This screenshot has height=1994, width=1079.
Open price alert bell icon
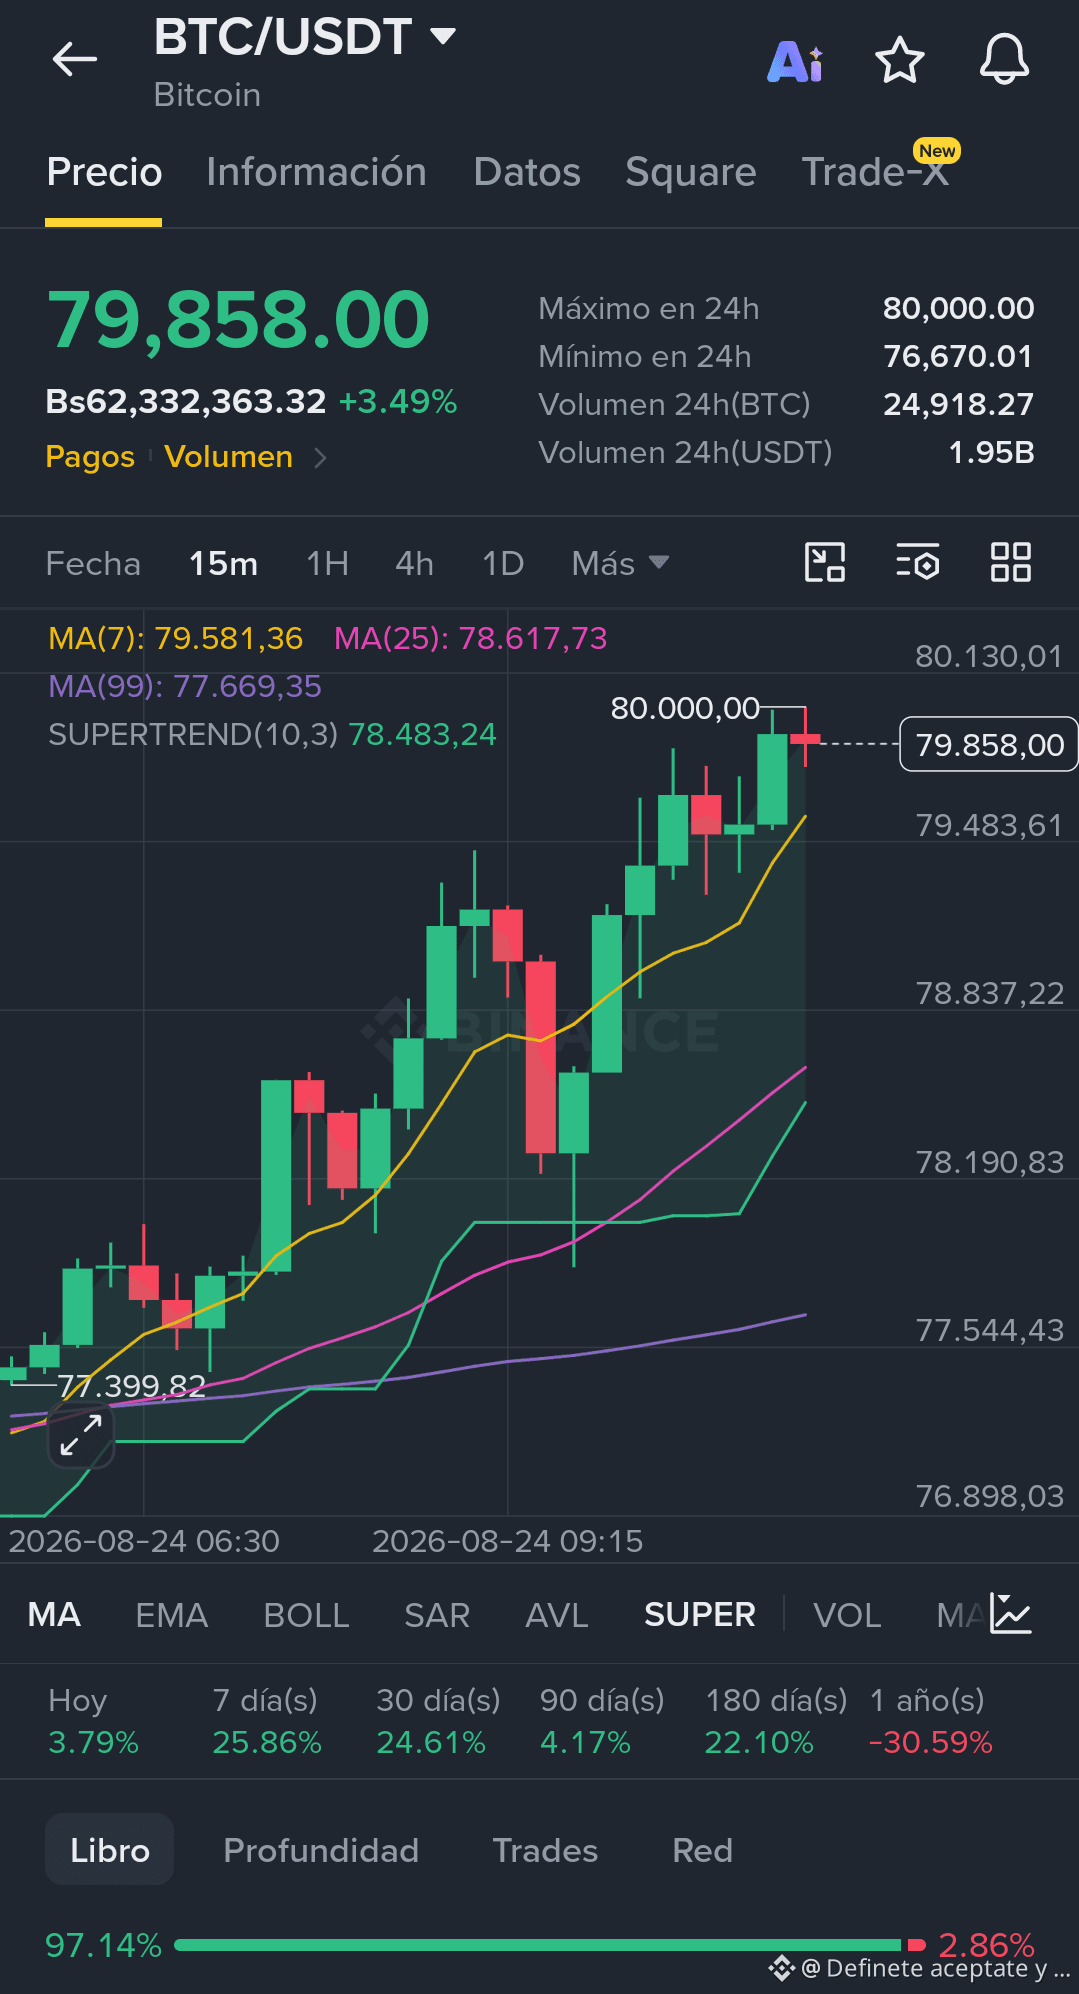[1004, 60]
